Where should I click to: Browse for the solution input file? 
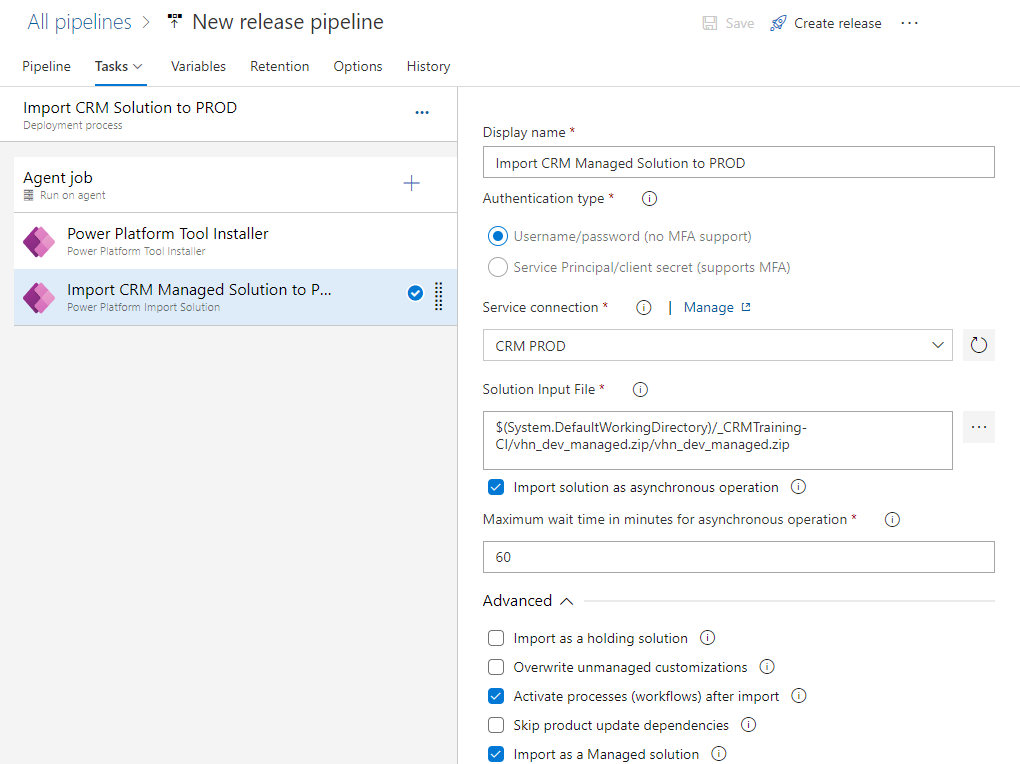979,427
